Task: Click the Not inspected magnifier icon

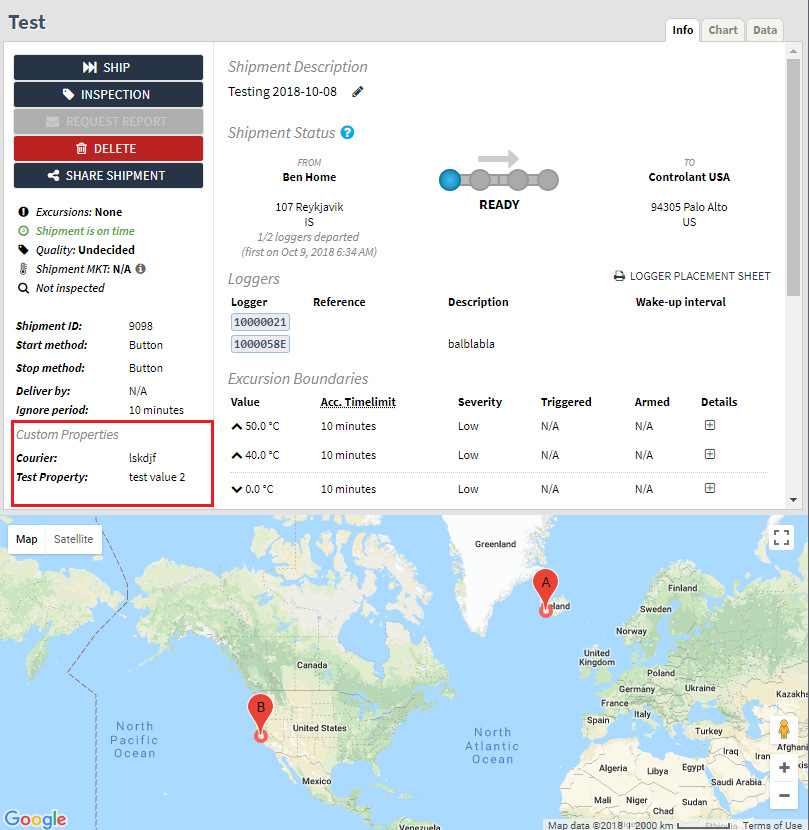Action: [23, 288]
